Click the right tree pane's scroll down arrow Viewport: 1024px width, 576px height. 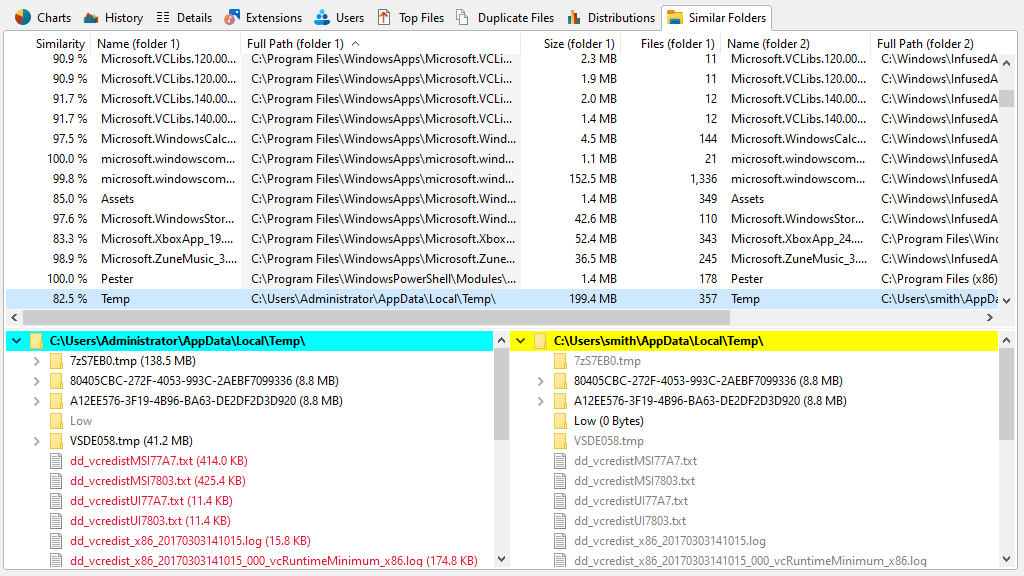pyautogui.click(x=1006, y=559)
